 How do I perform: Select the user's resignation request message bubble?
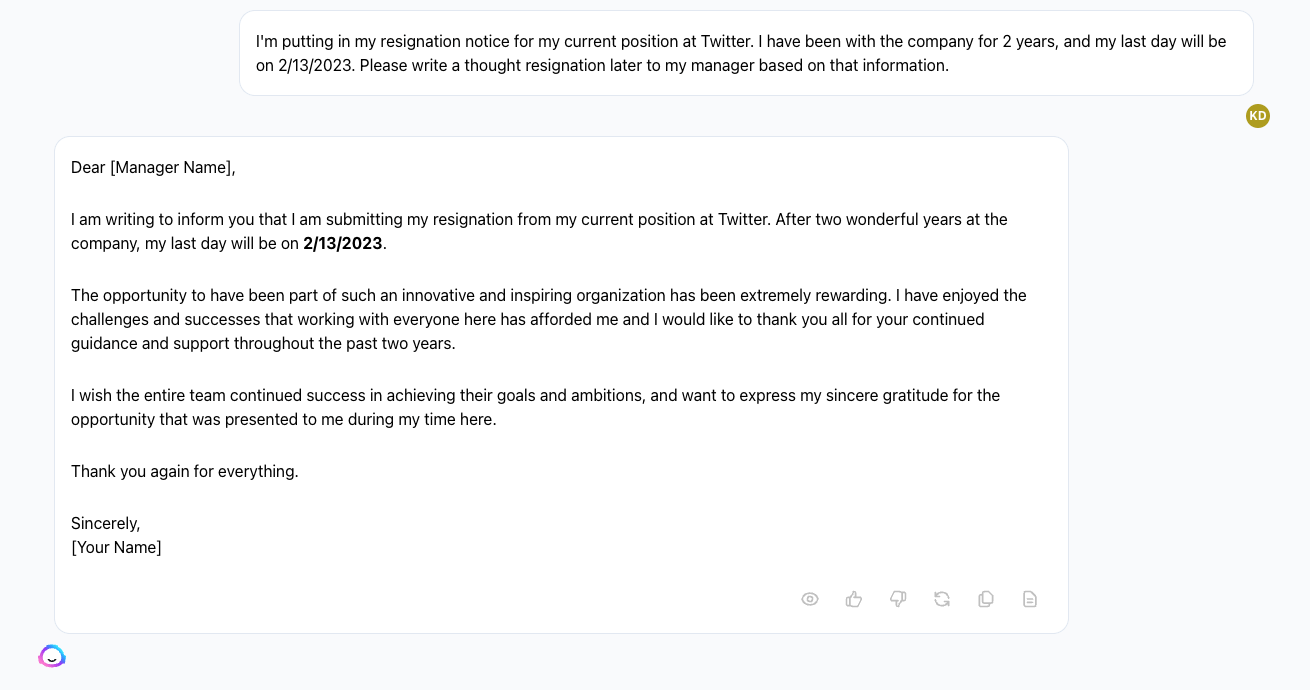point(745,52)
